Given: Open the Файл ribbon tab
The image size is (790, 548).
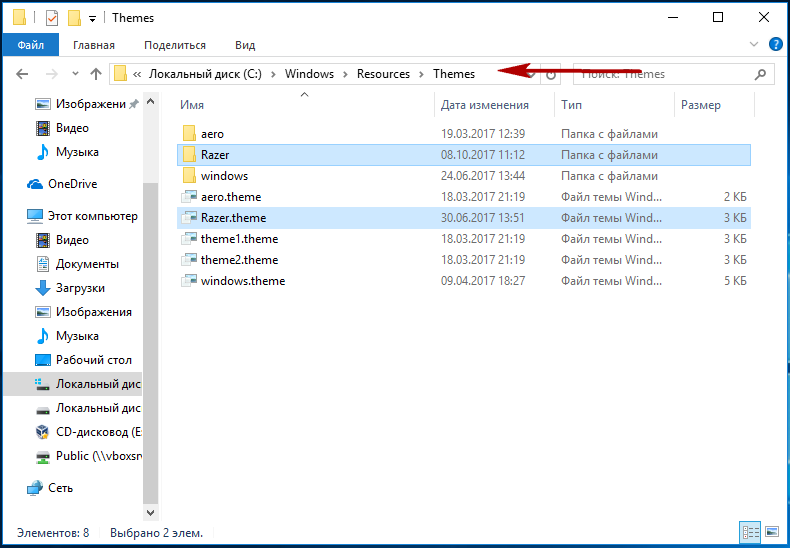Looking at the screenshot, I should [x=31, y=45].
